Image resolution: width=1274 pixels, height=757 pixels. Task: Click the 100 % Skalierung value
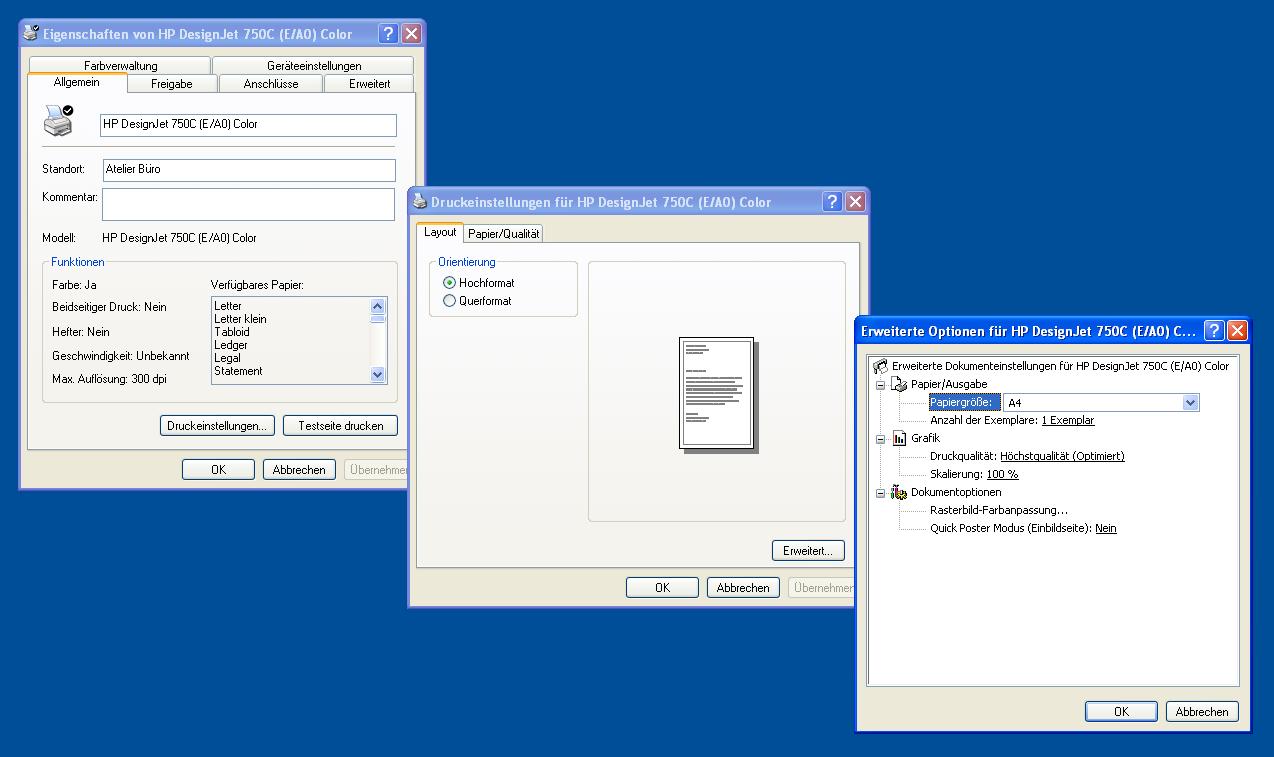click(1002, 475)
